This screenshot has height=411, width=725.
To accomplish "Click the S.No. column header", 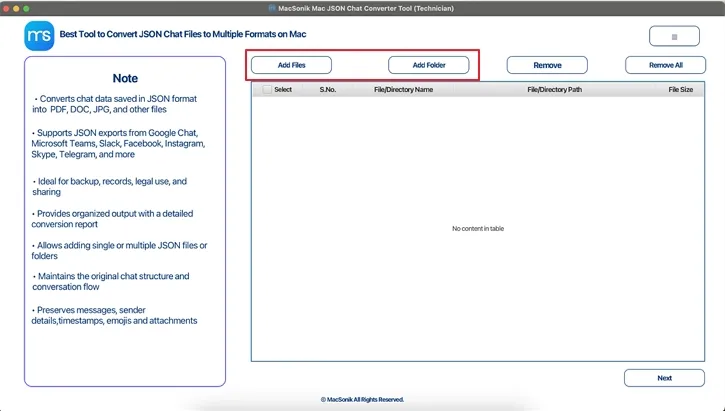I will [327, 90].
